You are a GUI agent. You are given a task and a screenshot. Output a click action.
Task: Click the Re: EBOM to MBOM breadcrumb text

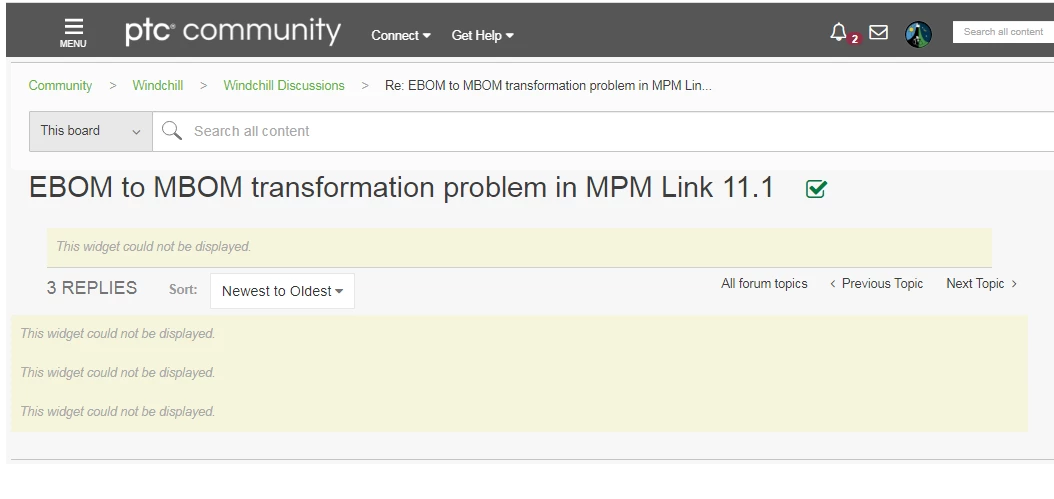point(548,85)
